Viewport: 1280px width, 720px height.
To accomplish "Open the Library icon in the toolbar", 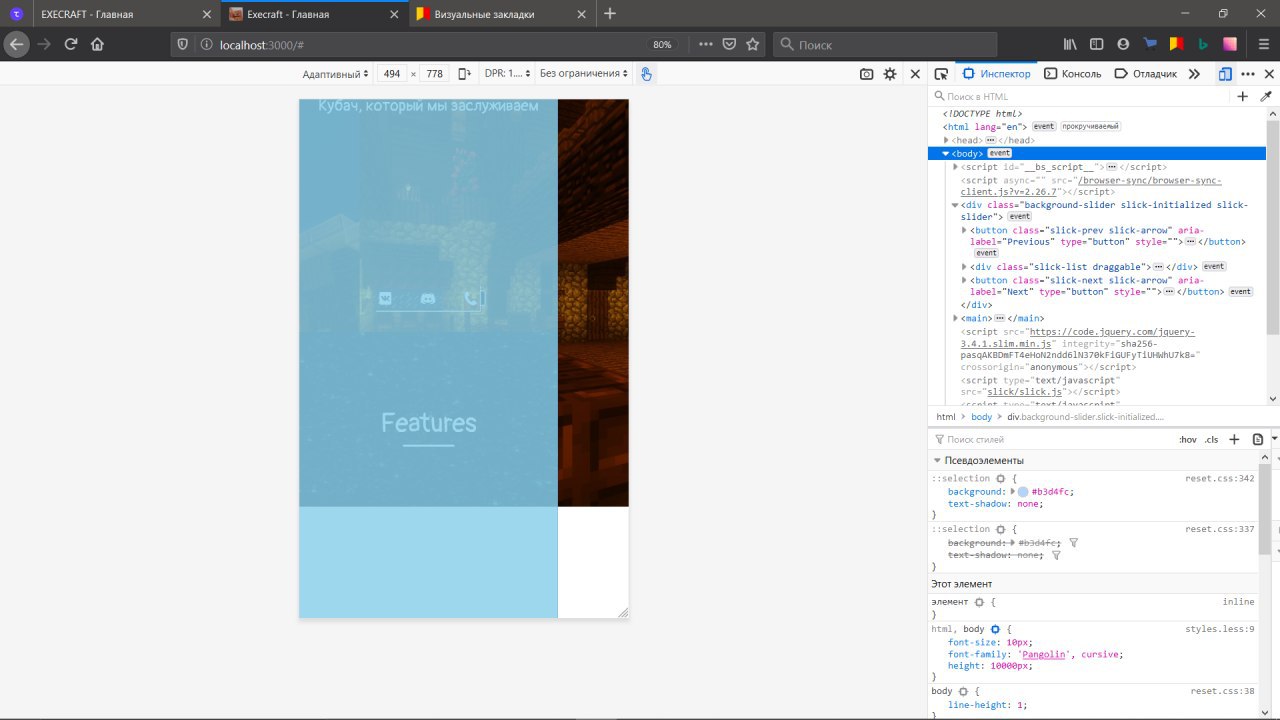I will [x=1070, y=44].
